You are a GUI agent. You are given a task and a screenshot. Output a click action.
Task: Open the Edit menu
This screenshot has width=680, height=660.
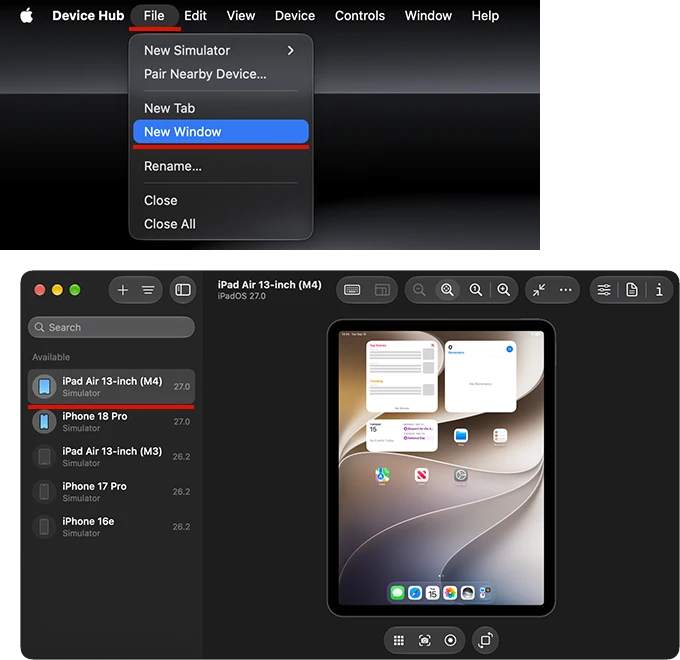click(x=195, y=16)
